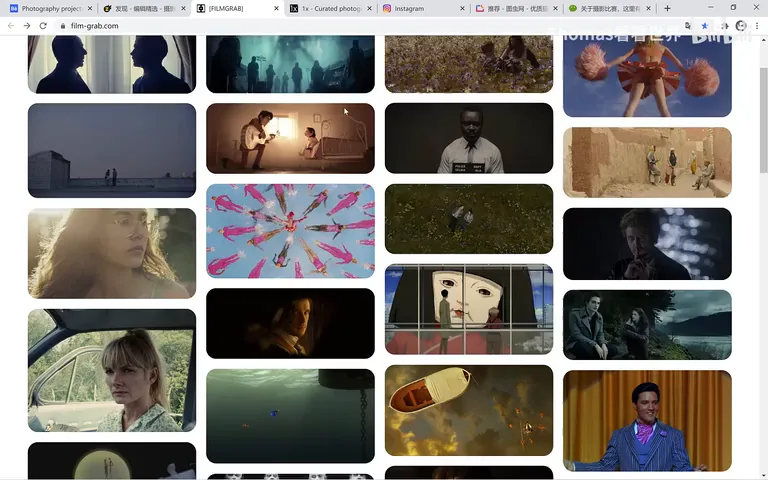
Task: Open the purple flower field still
Action: coord(469,64)
